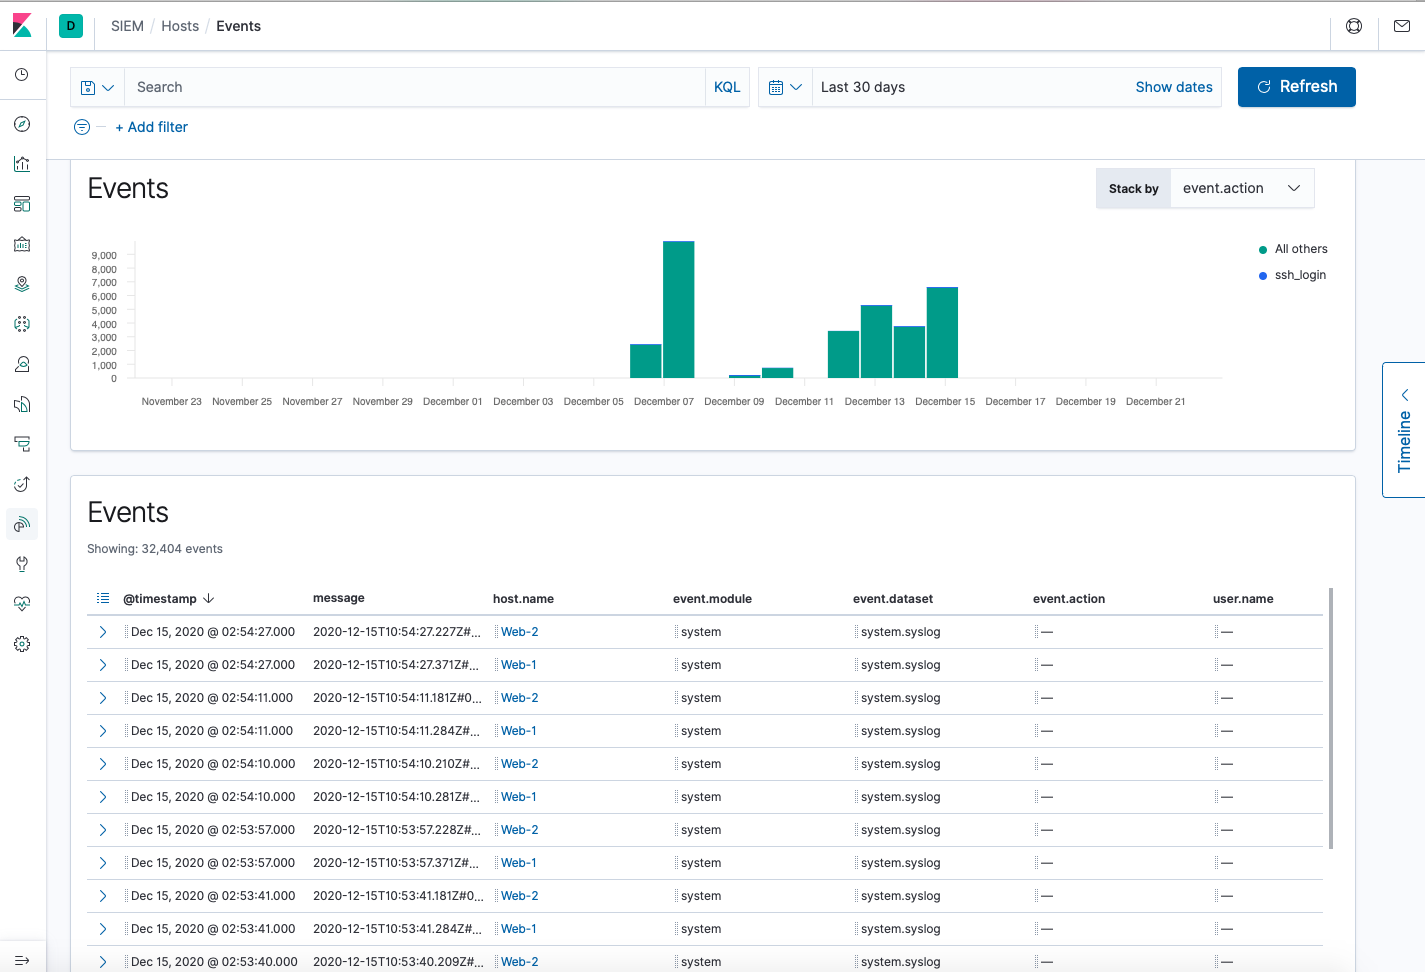Open the D space selector avatar
Image resolution: width=1425 pixels, height=972 pixels.
pos(71,26)
